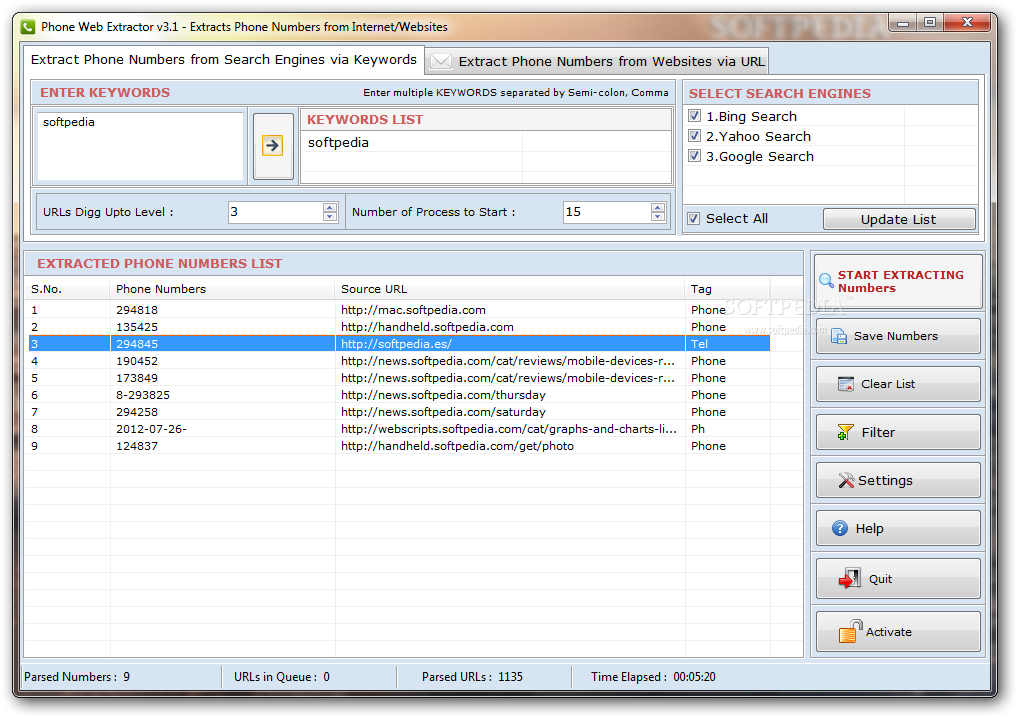The width and height of the screenshot is (1018, 718).
Task: Click Parsed Numbers 9 in status bar
Action: coord(77,676)
